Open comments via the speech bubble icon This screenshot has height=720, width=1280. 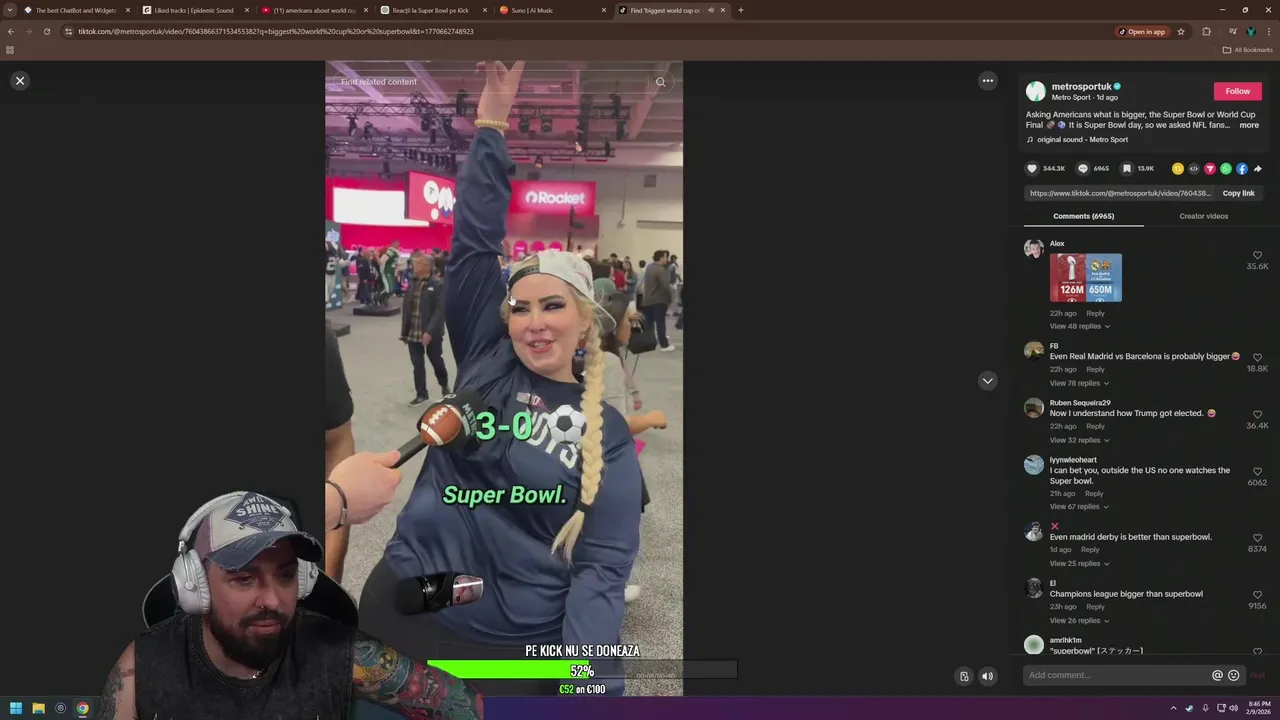[x=1083, y=169]
